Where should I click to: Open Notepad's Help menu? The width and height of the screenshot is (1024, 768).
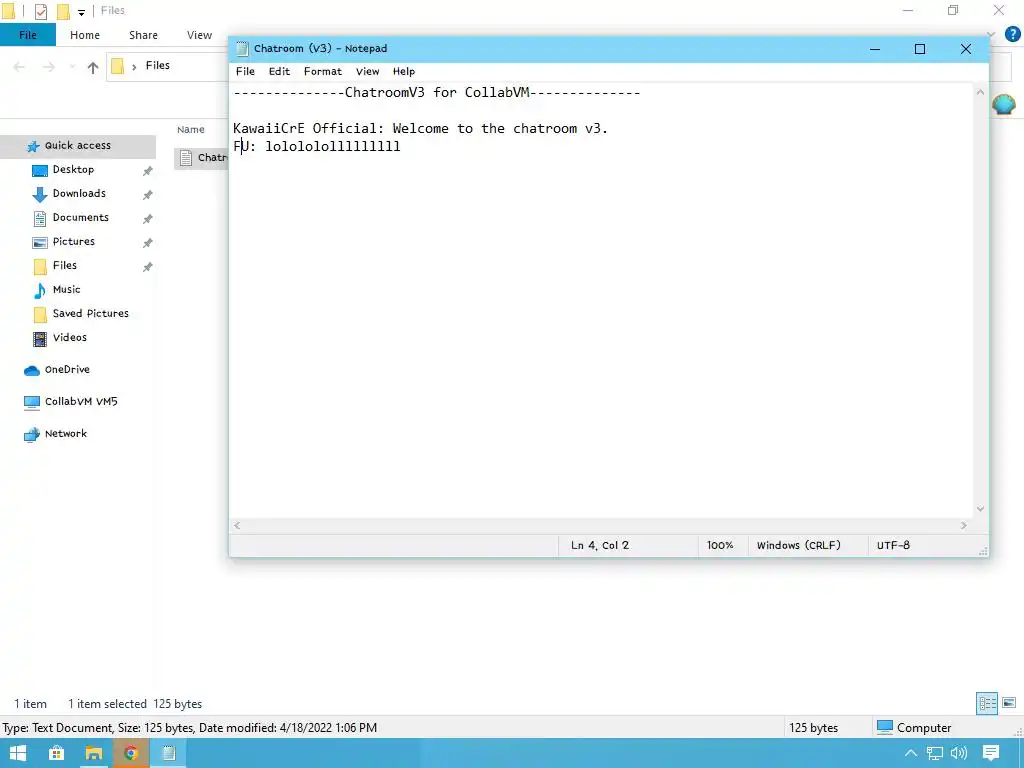pos(404,71)
